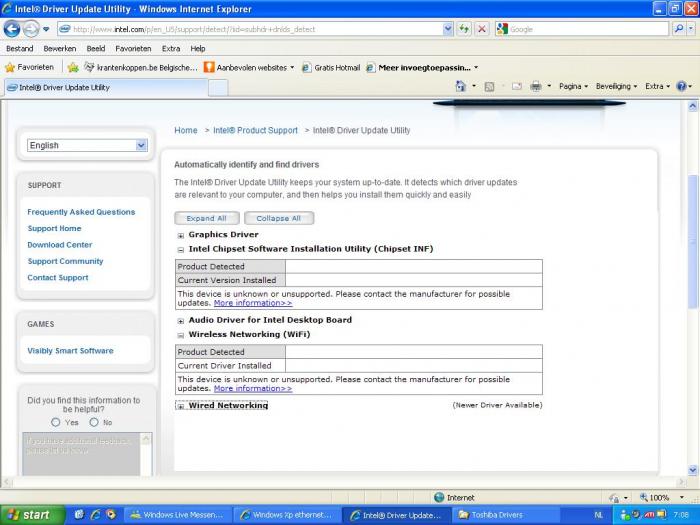Select the Intel Driver Update Utility tab
Screen dimensions: 700x525
[105, 88]
